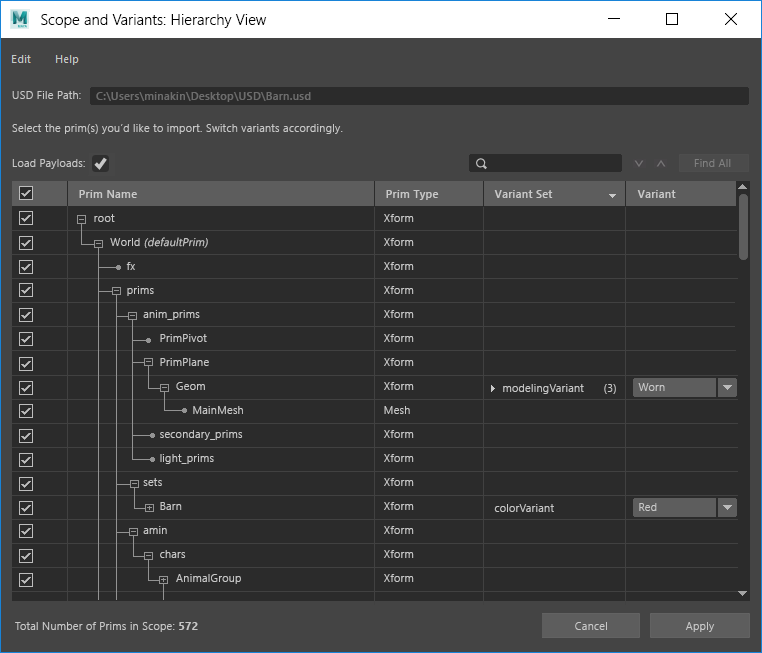Uncheck the header select-all checkbox

pos(26,194)
